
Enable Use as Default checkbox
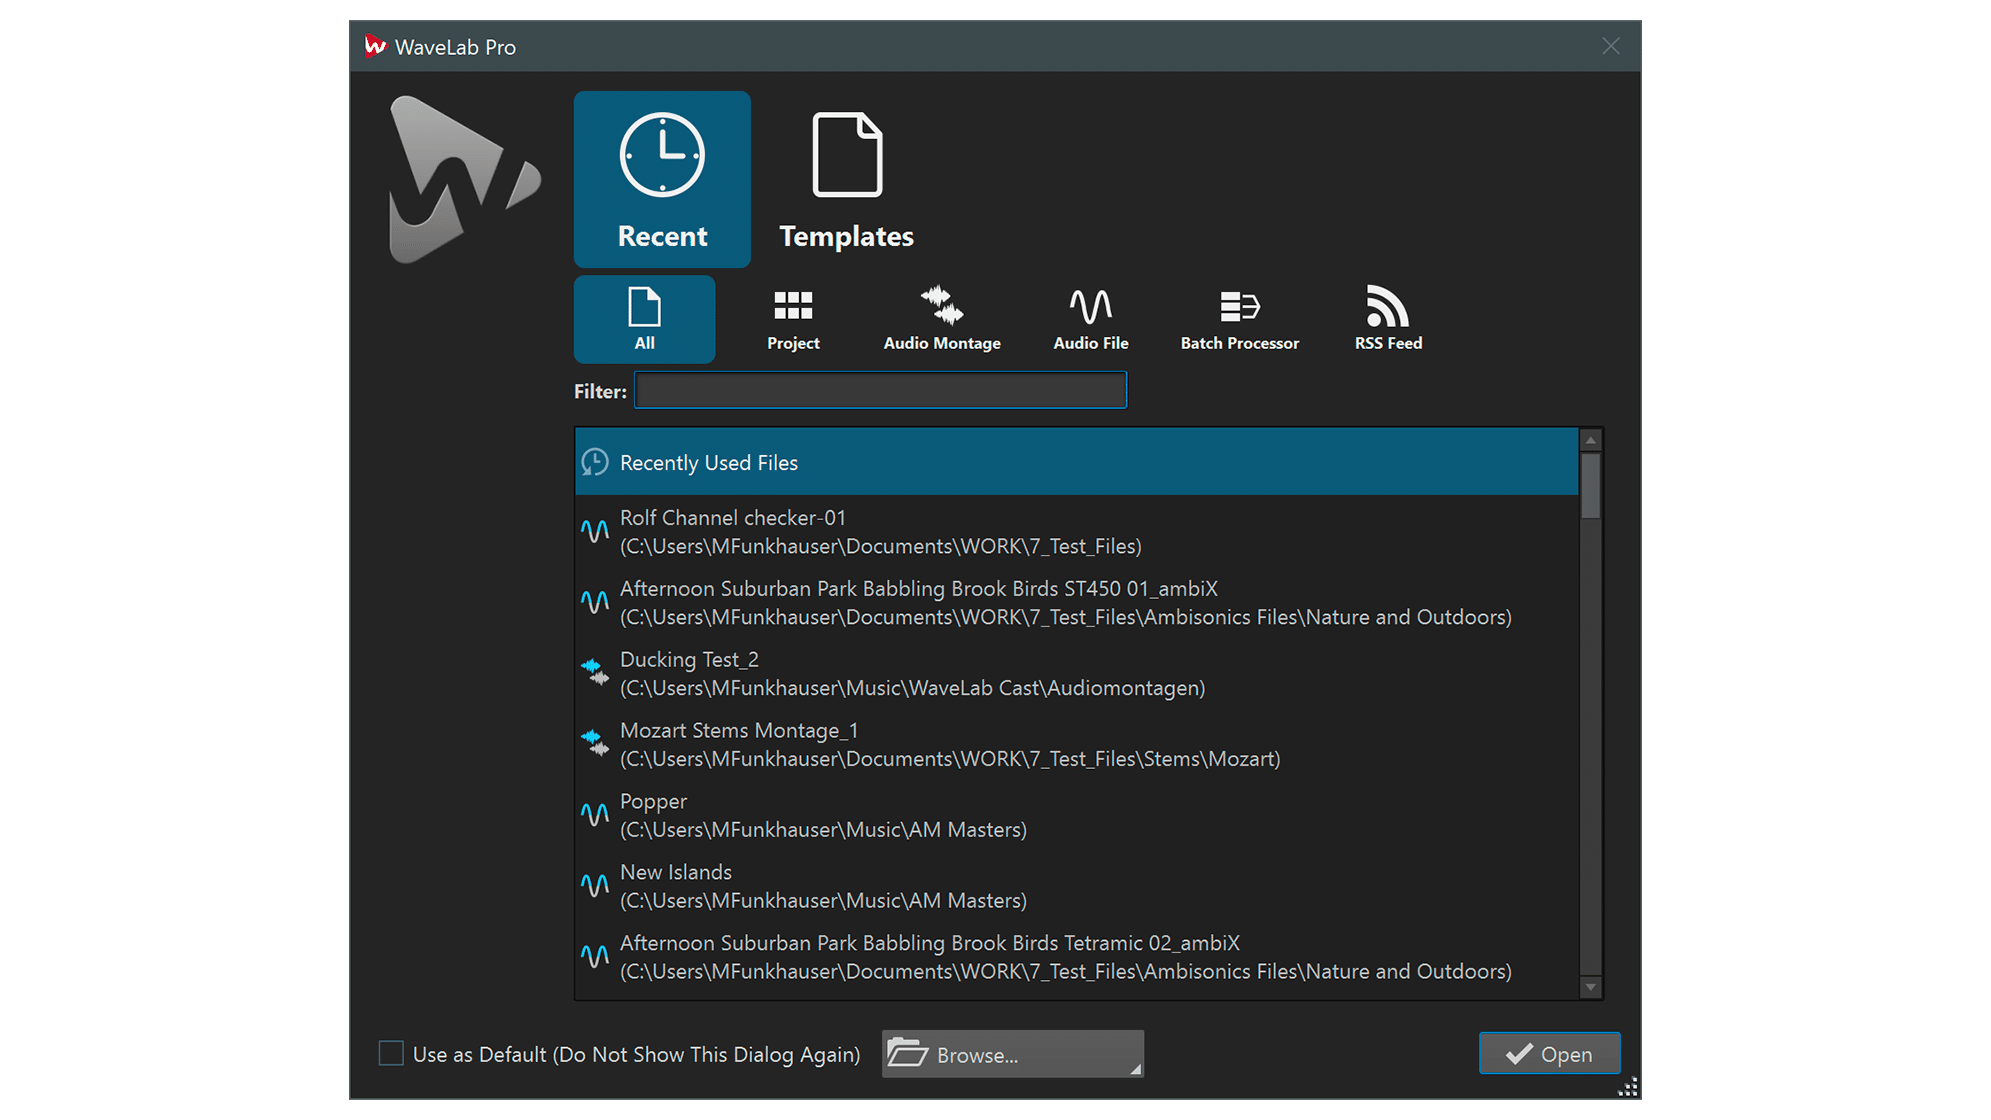click(391, 1053)
